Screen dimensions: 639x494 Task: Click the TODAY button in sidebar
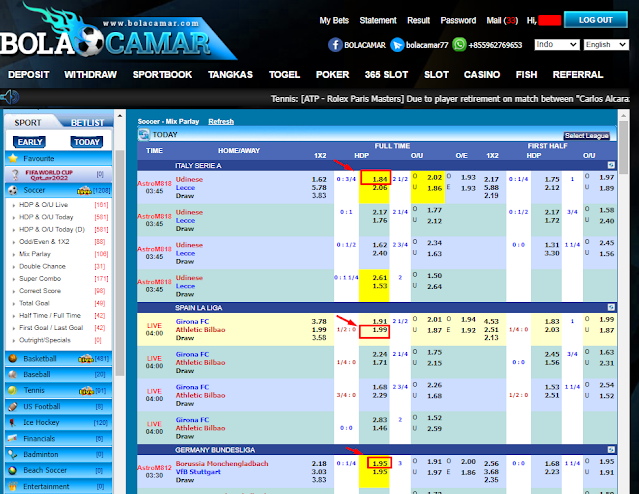point(87,142)
